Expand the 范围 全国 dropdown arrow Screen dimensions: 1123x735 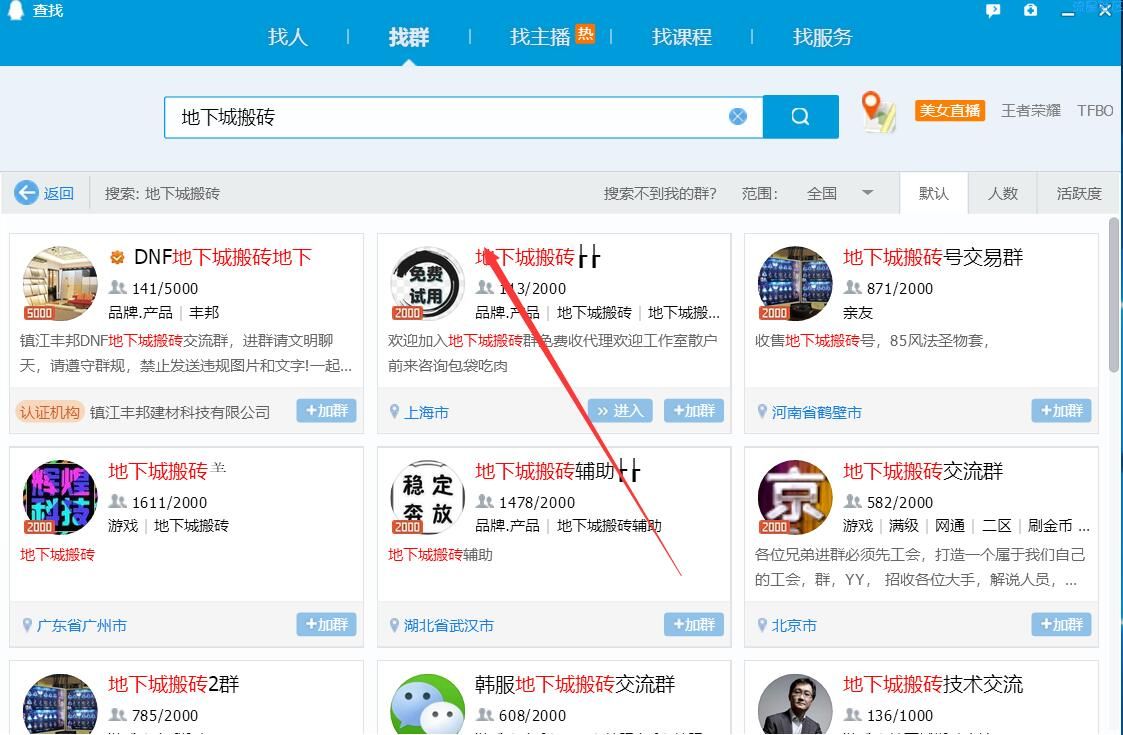[x=867, y=193]
